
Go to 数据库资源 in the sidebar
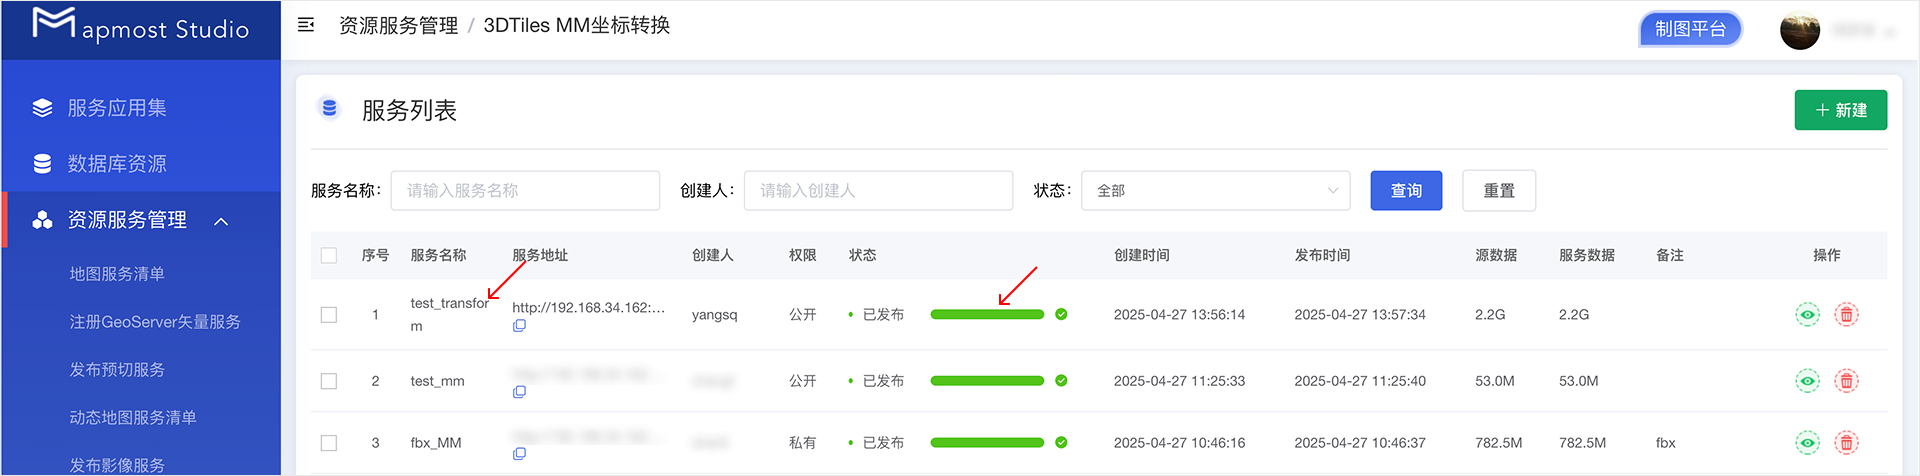coord(117,164)
